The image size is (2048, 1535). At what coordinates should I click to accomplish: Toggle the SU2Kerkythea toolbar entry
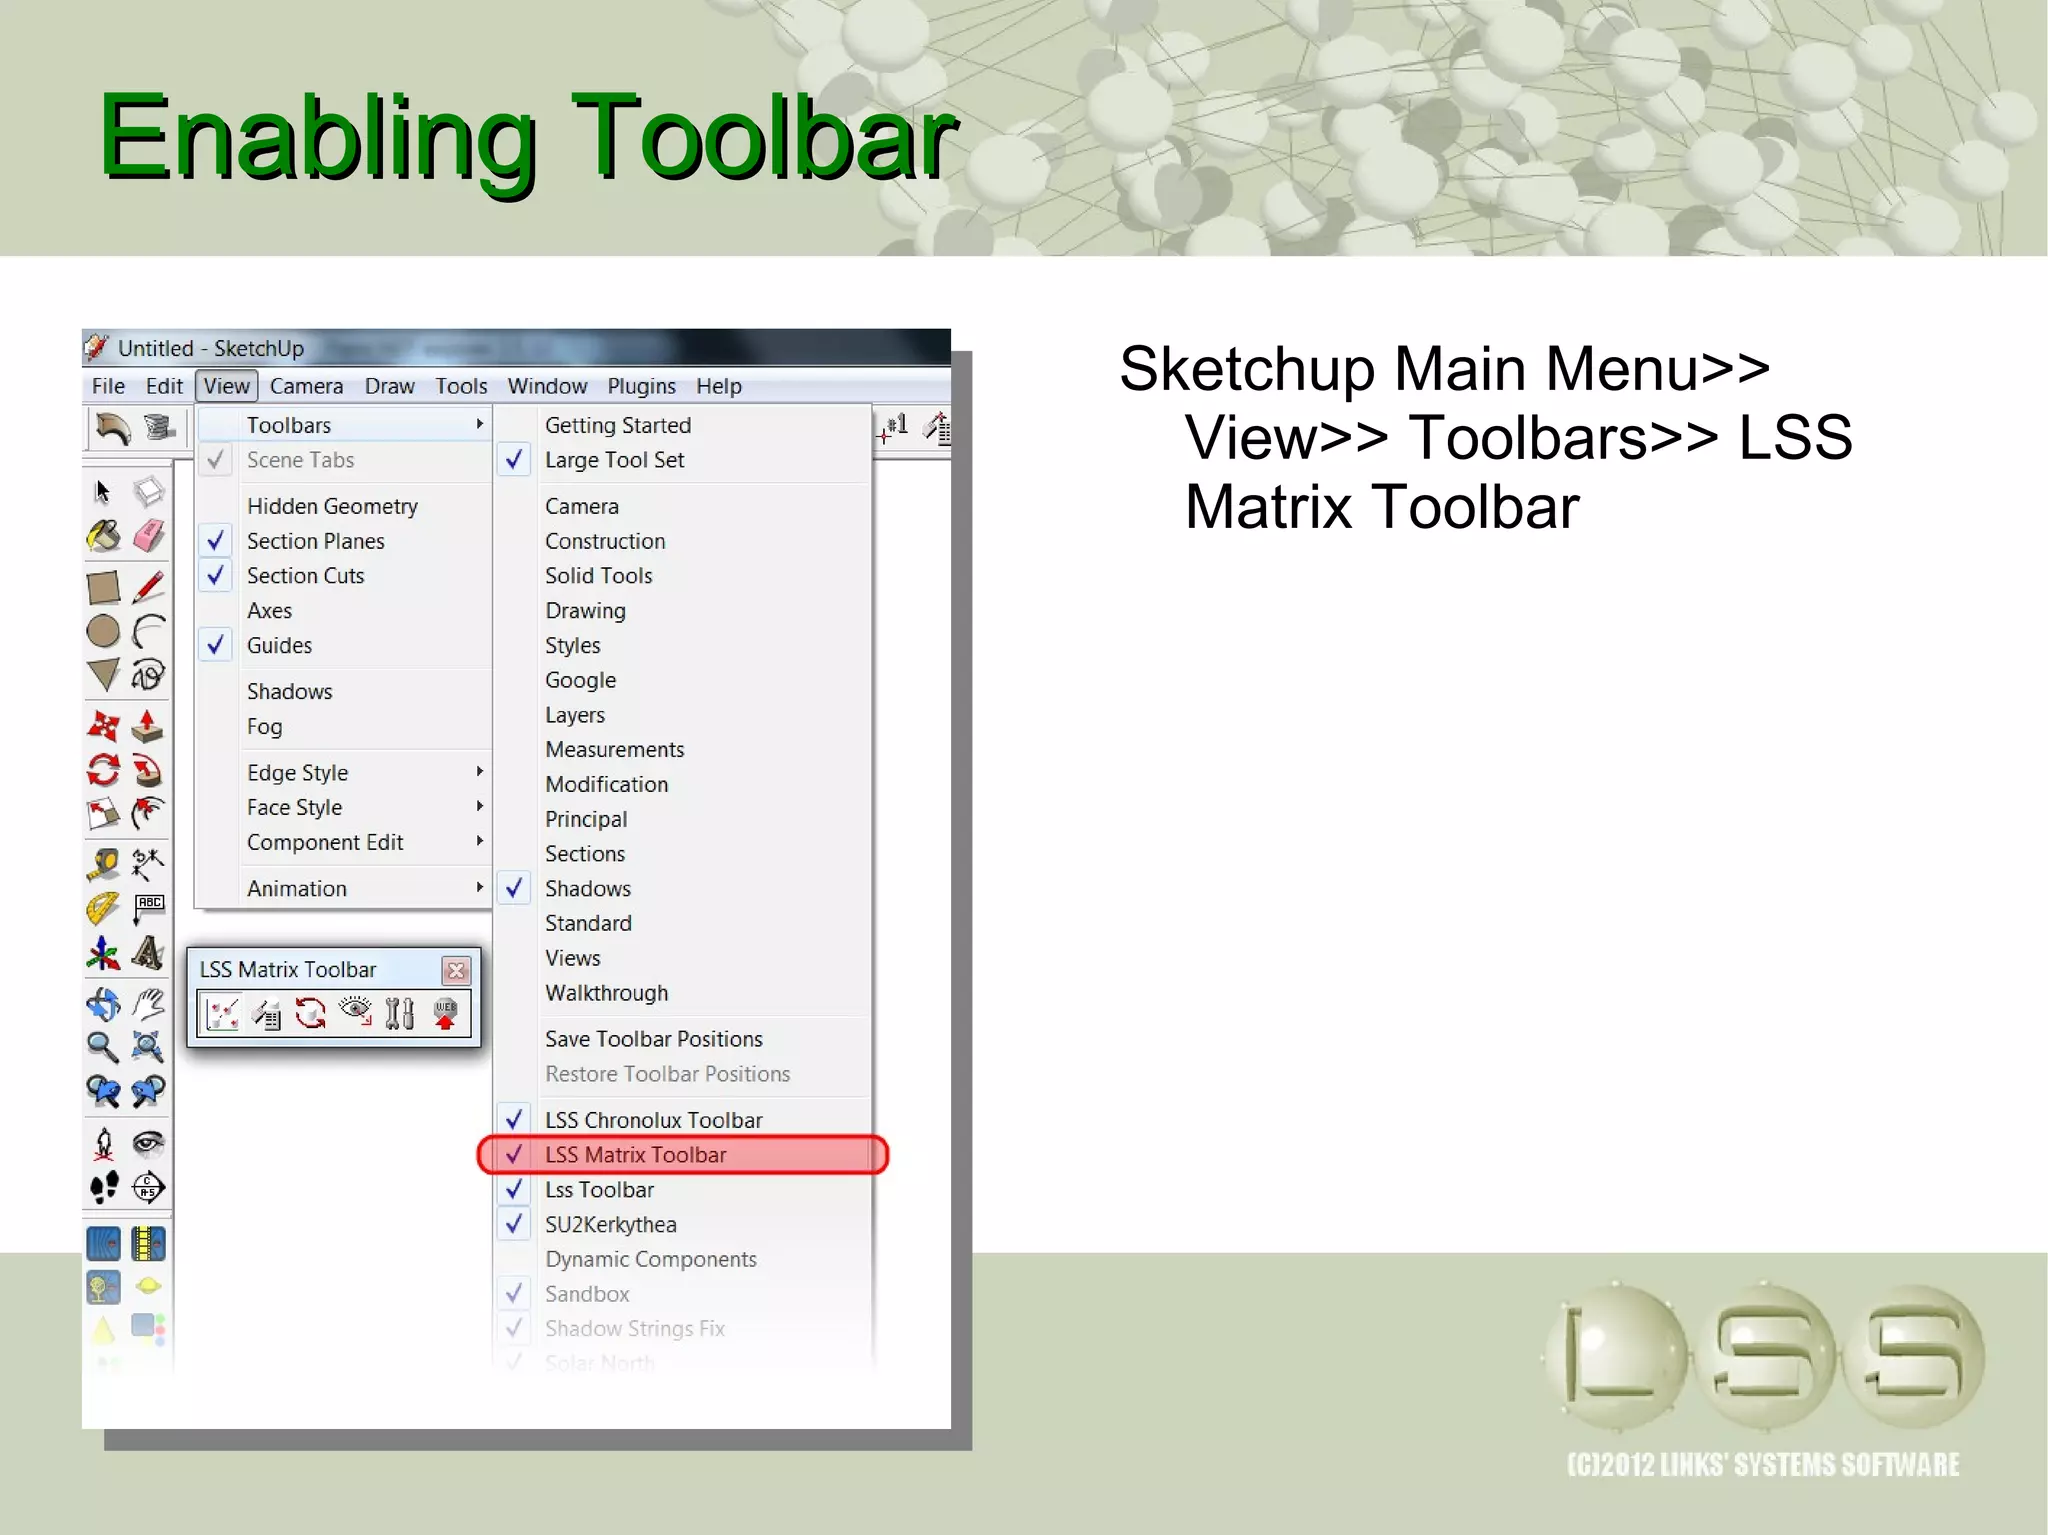pyautogui.click(x=683, y=1225)
